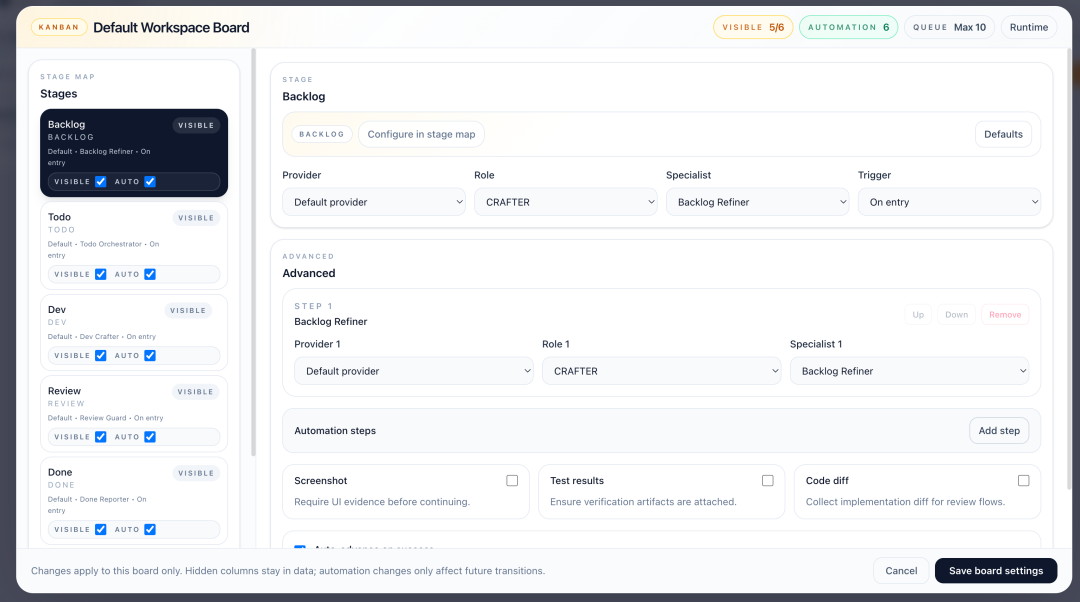
Task: Click Configure in stage map
Action: (x=422, y=134)
